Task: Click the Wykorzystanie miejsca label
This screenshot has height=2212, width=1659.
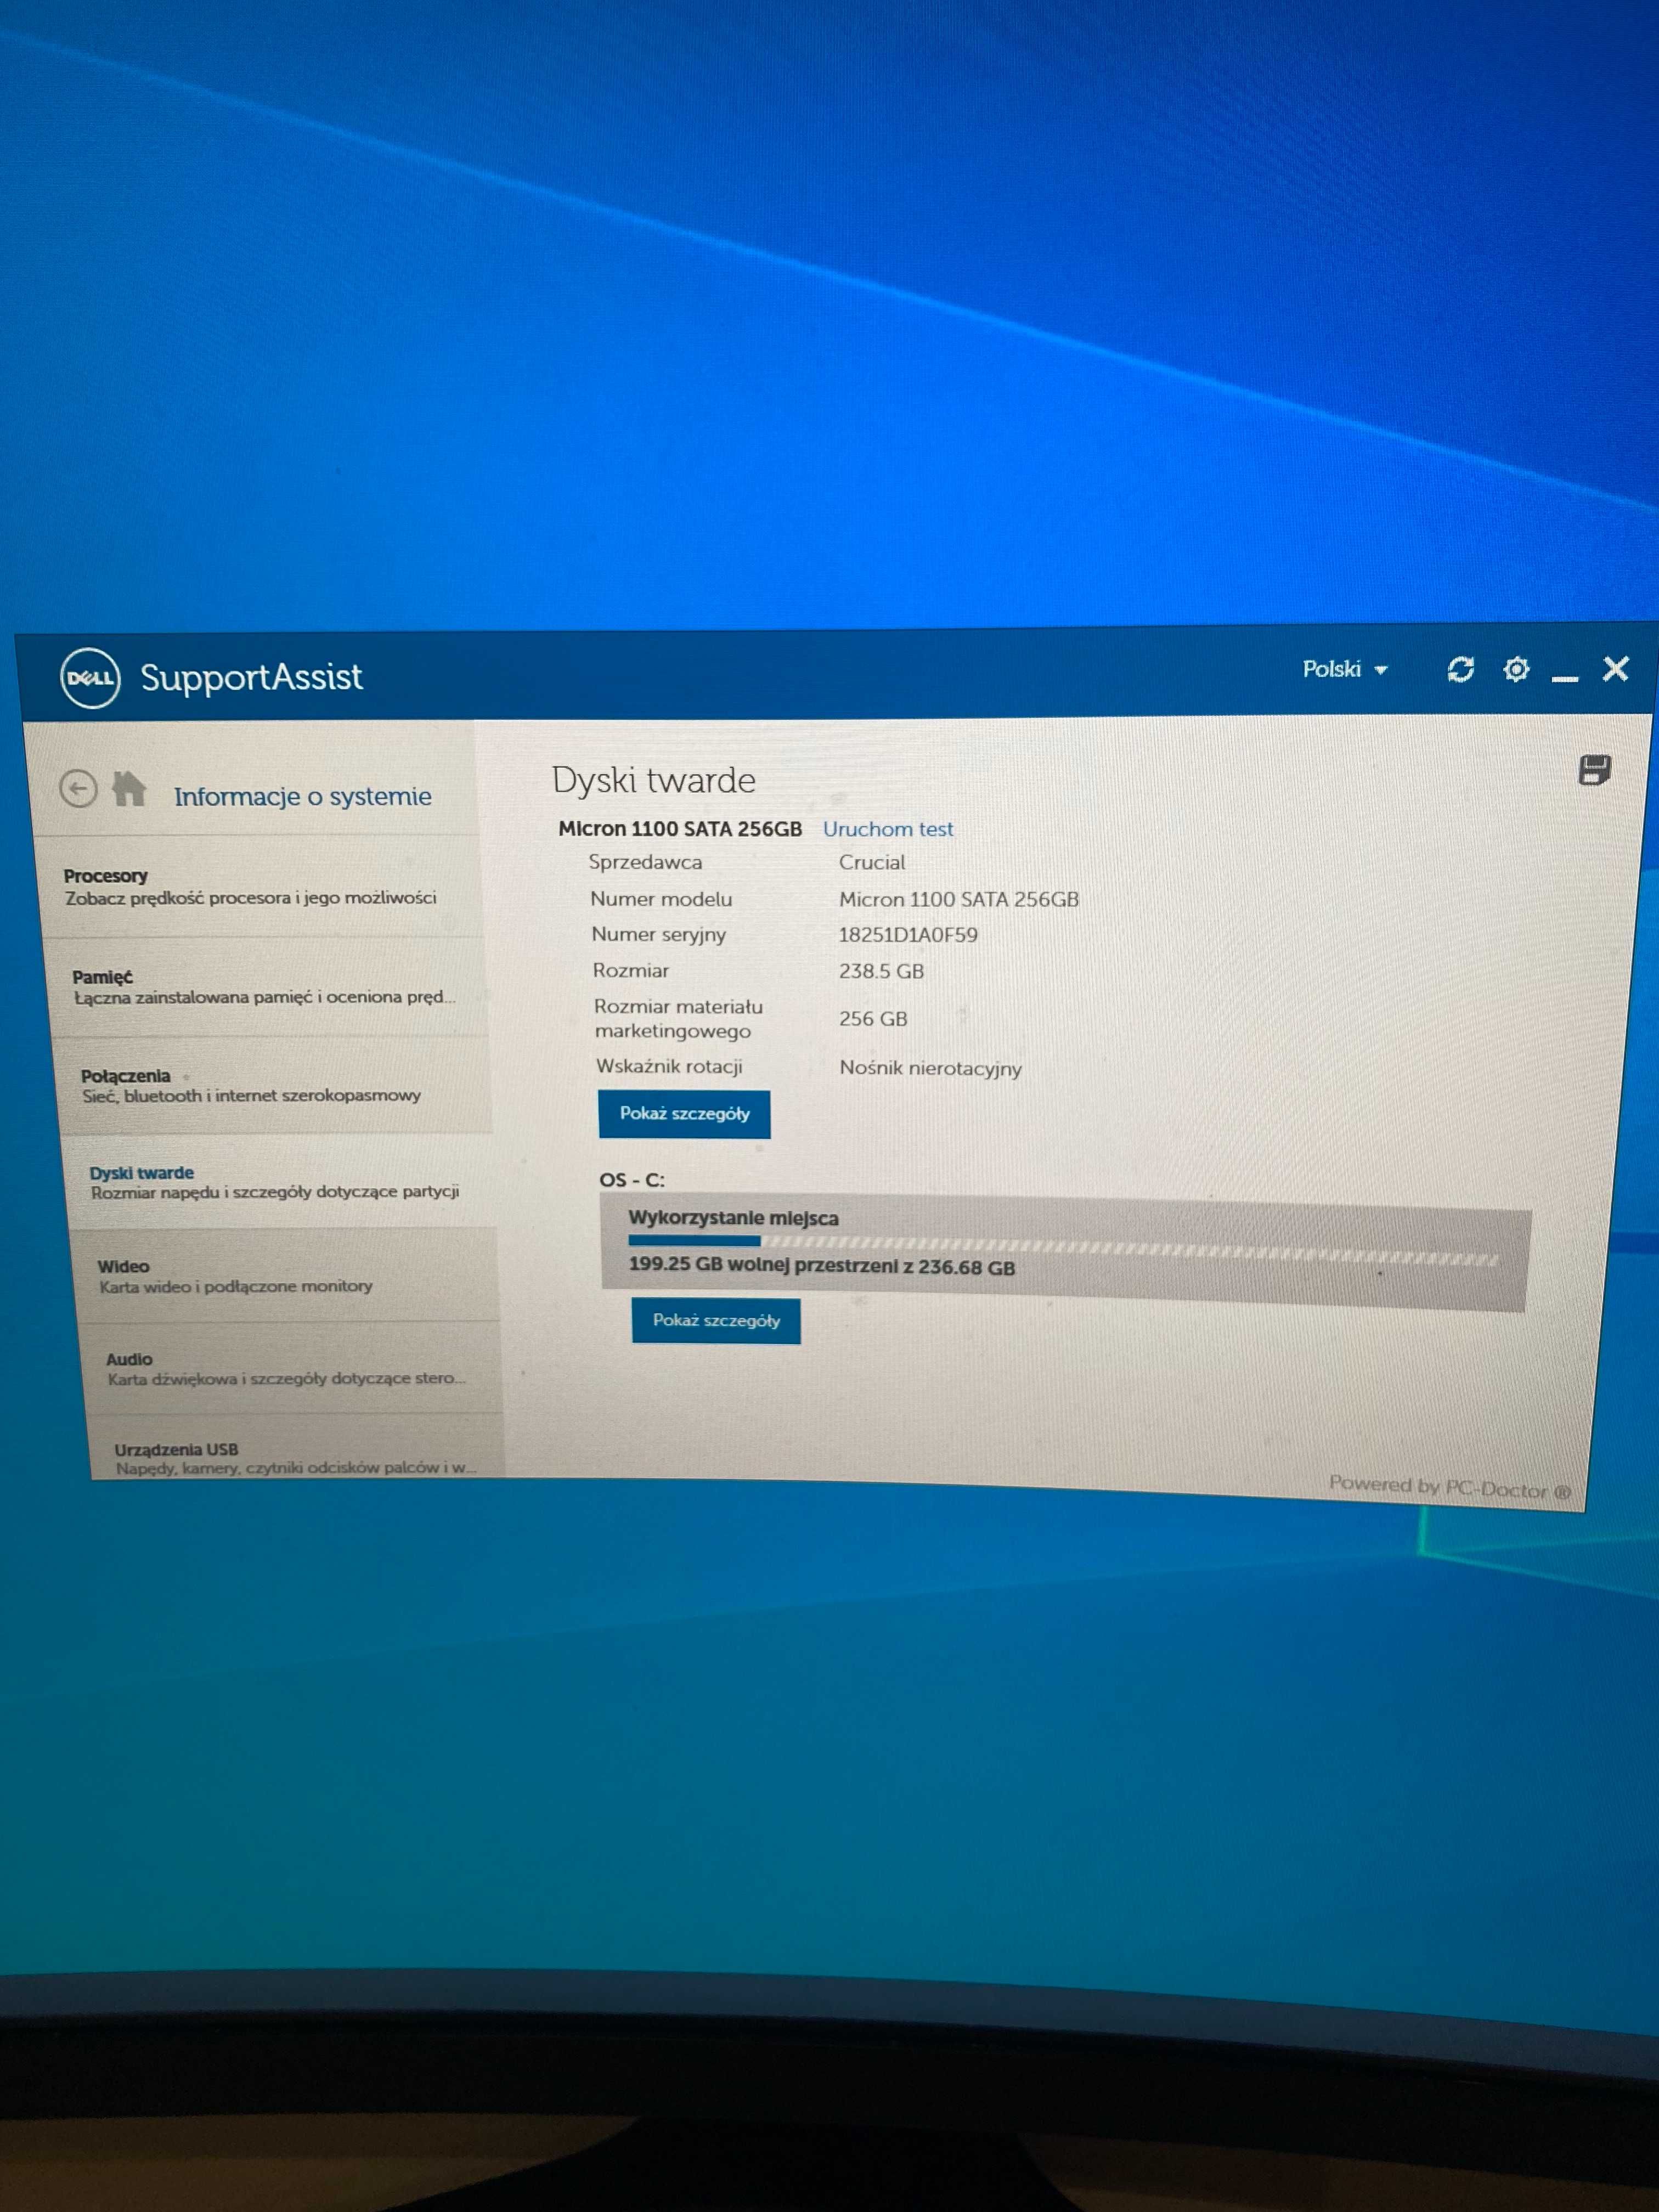Action: 733,1218
